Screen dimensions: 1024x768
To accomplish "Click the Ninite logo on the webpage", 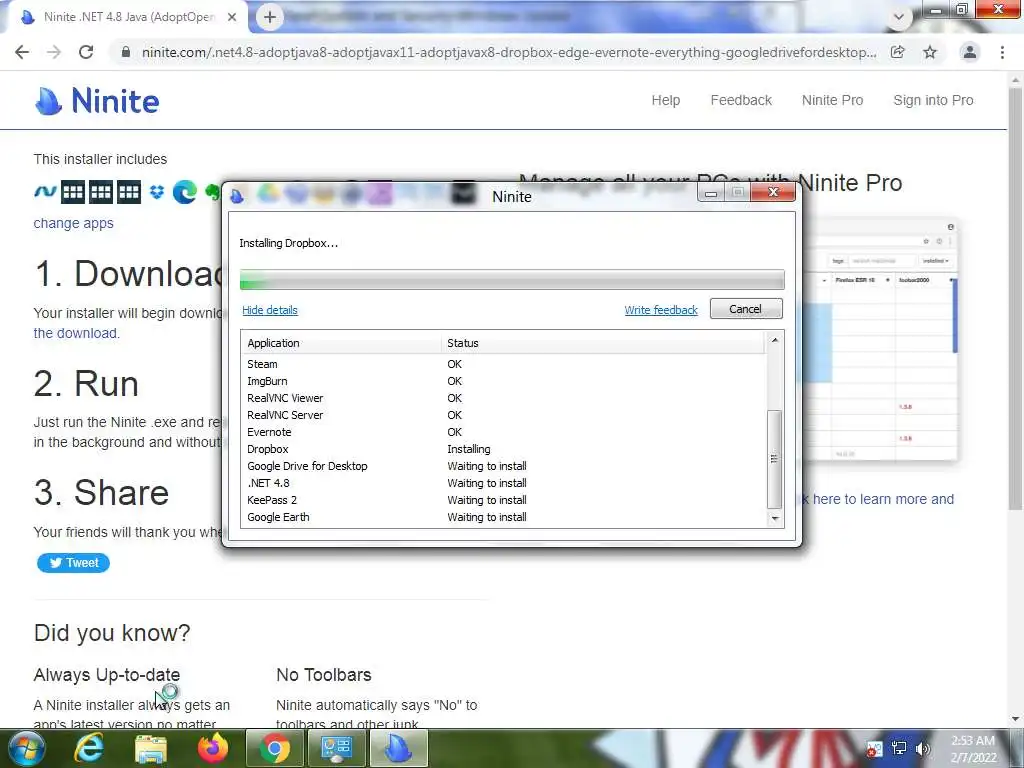I will pos(97,101).
